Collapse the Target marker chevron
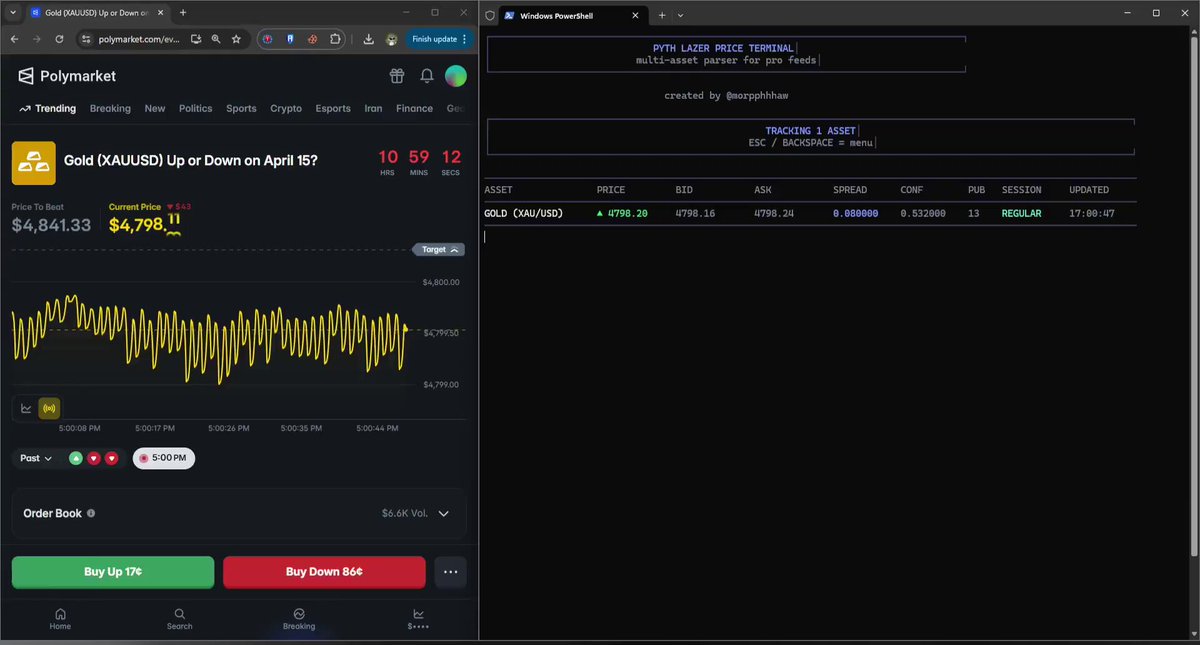 (x=455, y=250)
